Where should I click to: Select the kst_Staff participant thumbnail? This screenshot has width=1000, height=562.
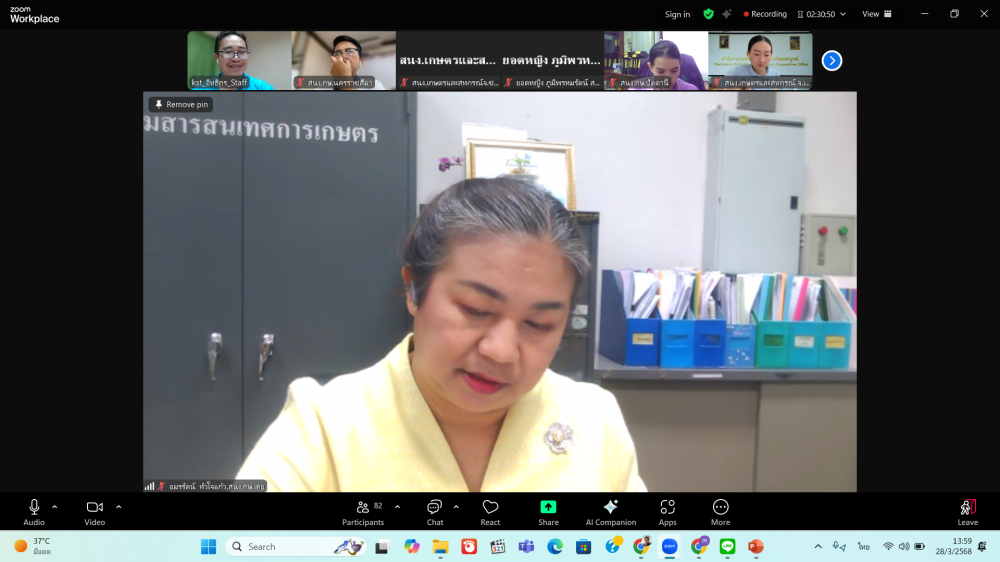click(239, 61)
